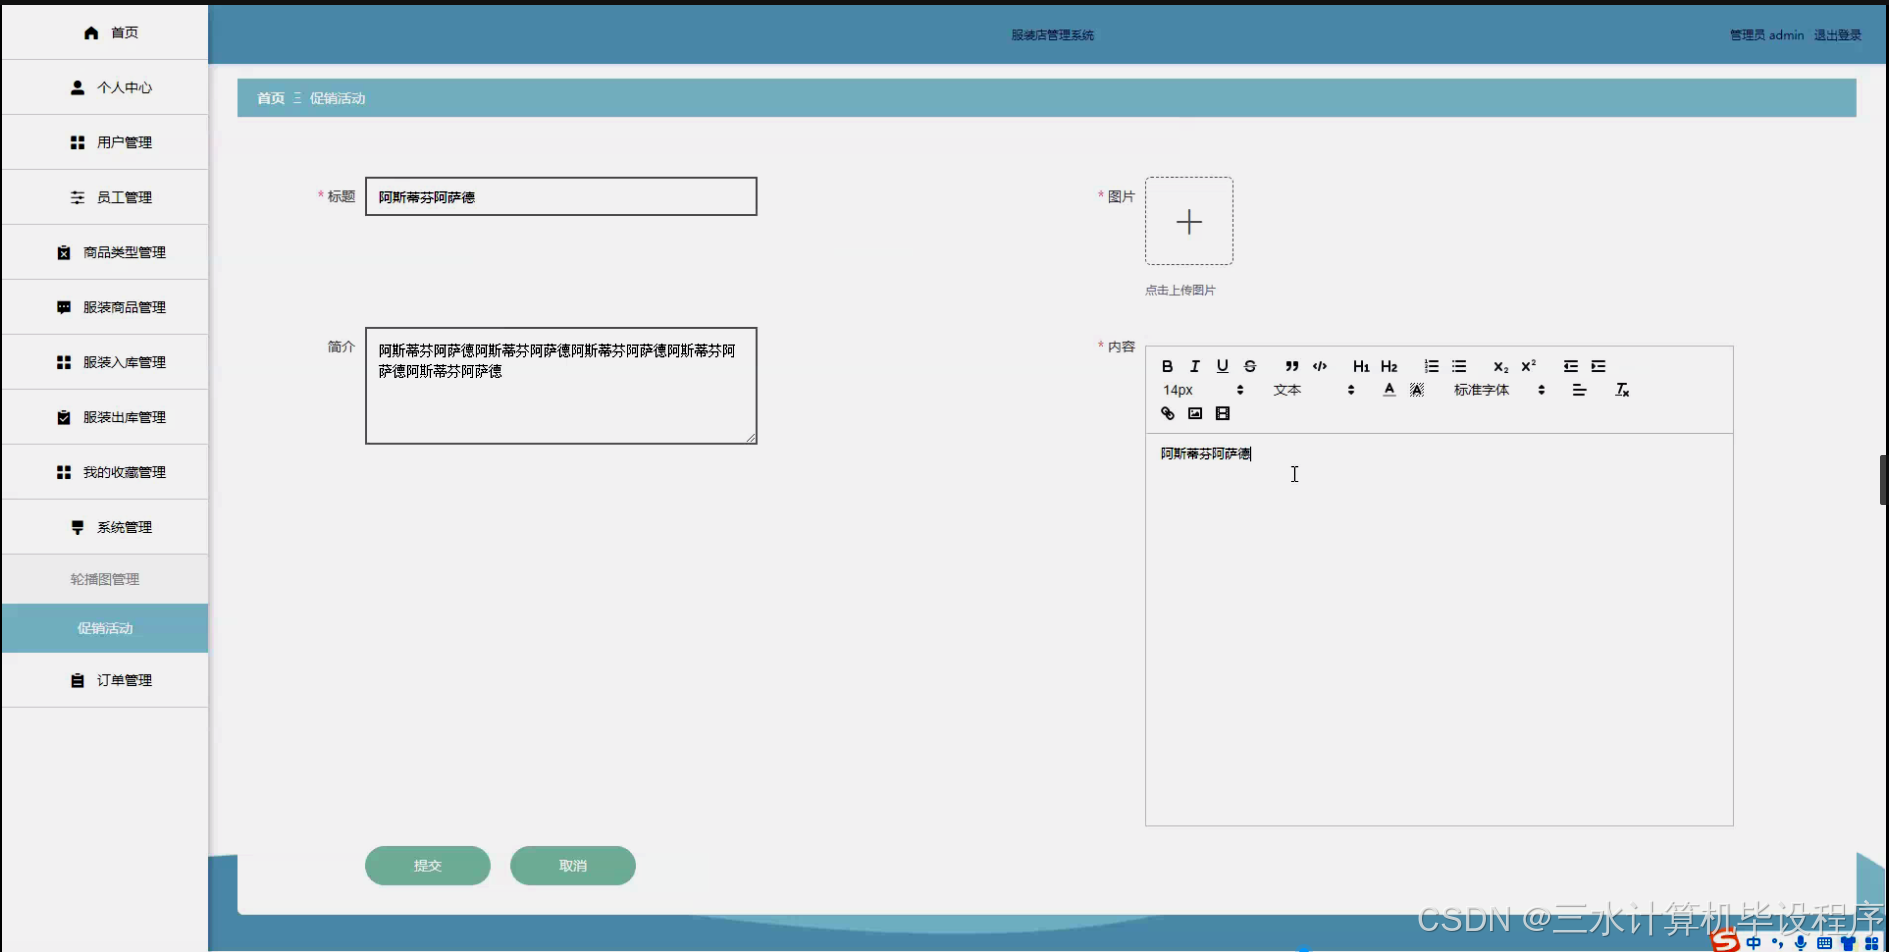This screenshot has height=952, width=1889.
Task: Open the 标准字体 font family dropdown
Action: coord(1482,390)
